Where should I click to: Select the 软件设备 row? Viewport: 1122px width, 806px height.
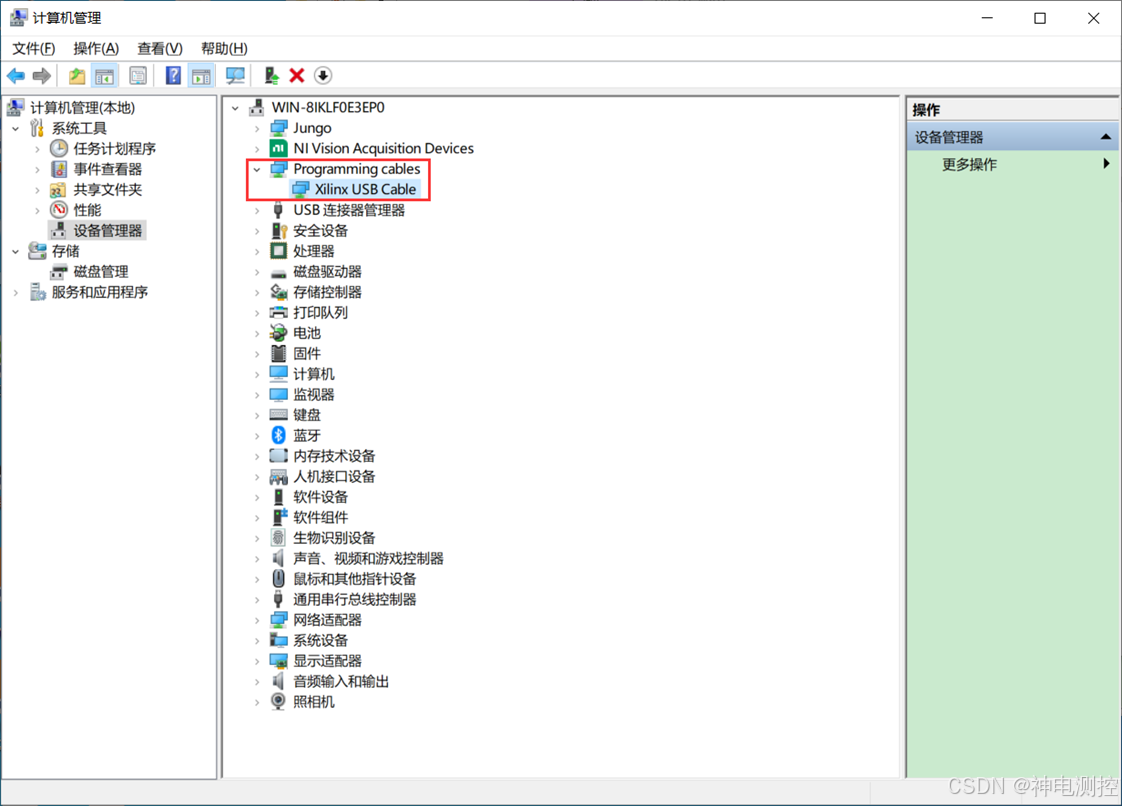point(321,497)
